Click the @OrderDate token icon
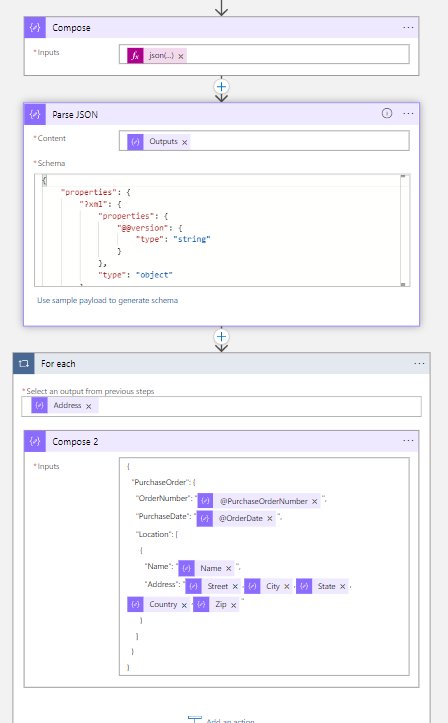 pos(205,519)
